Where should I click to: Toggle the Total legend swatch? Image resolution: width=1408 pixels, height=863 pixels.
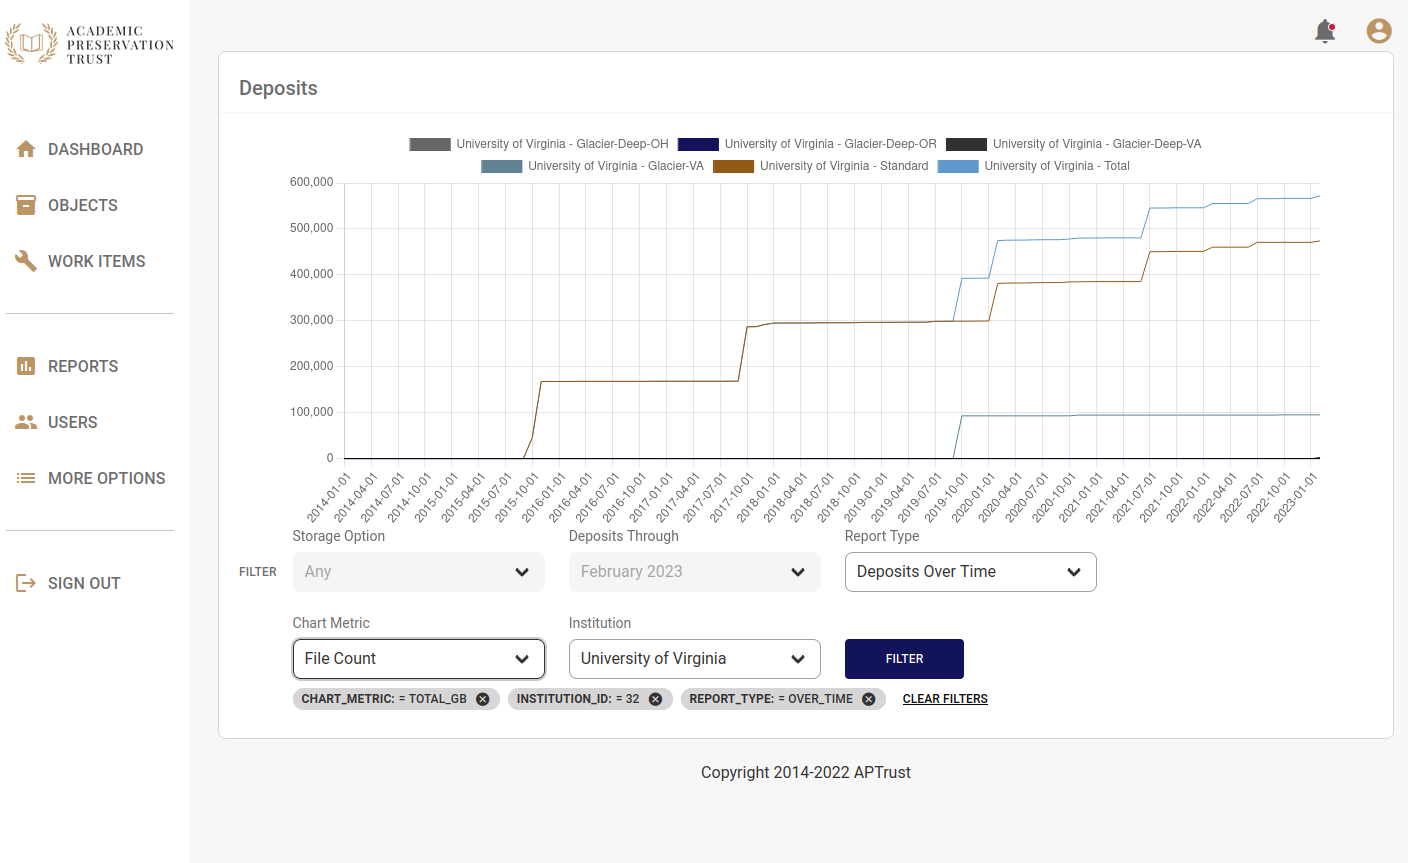958,166
